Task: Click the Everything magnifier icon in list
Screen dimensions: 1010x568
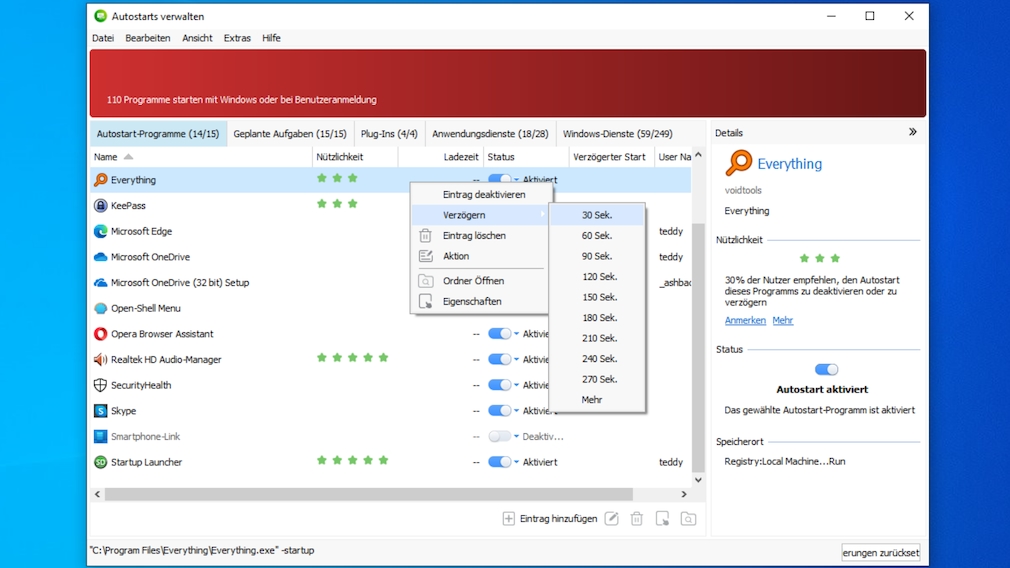Action: pos(100,180)
